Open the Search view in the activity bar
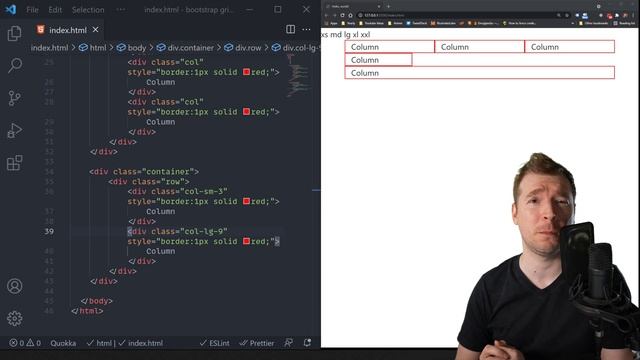The image size is (640, 360). click(15, 65)
